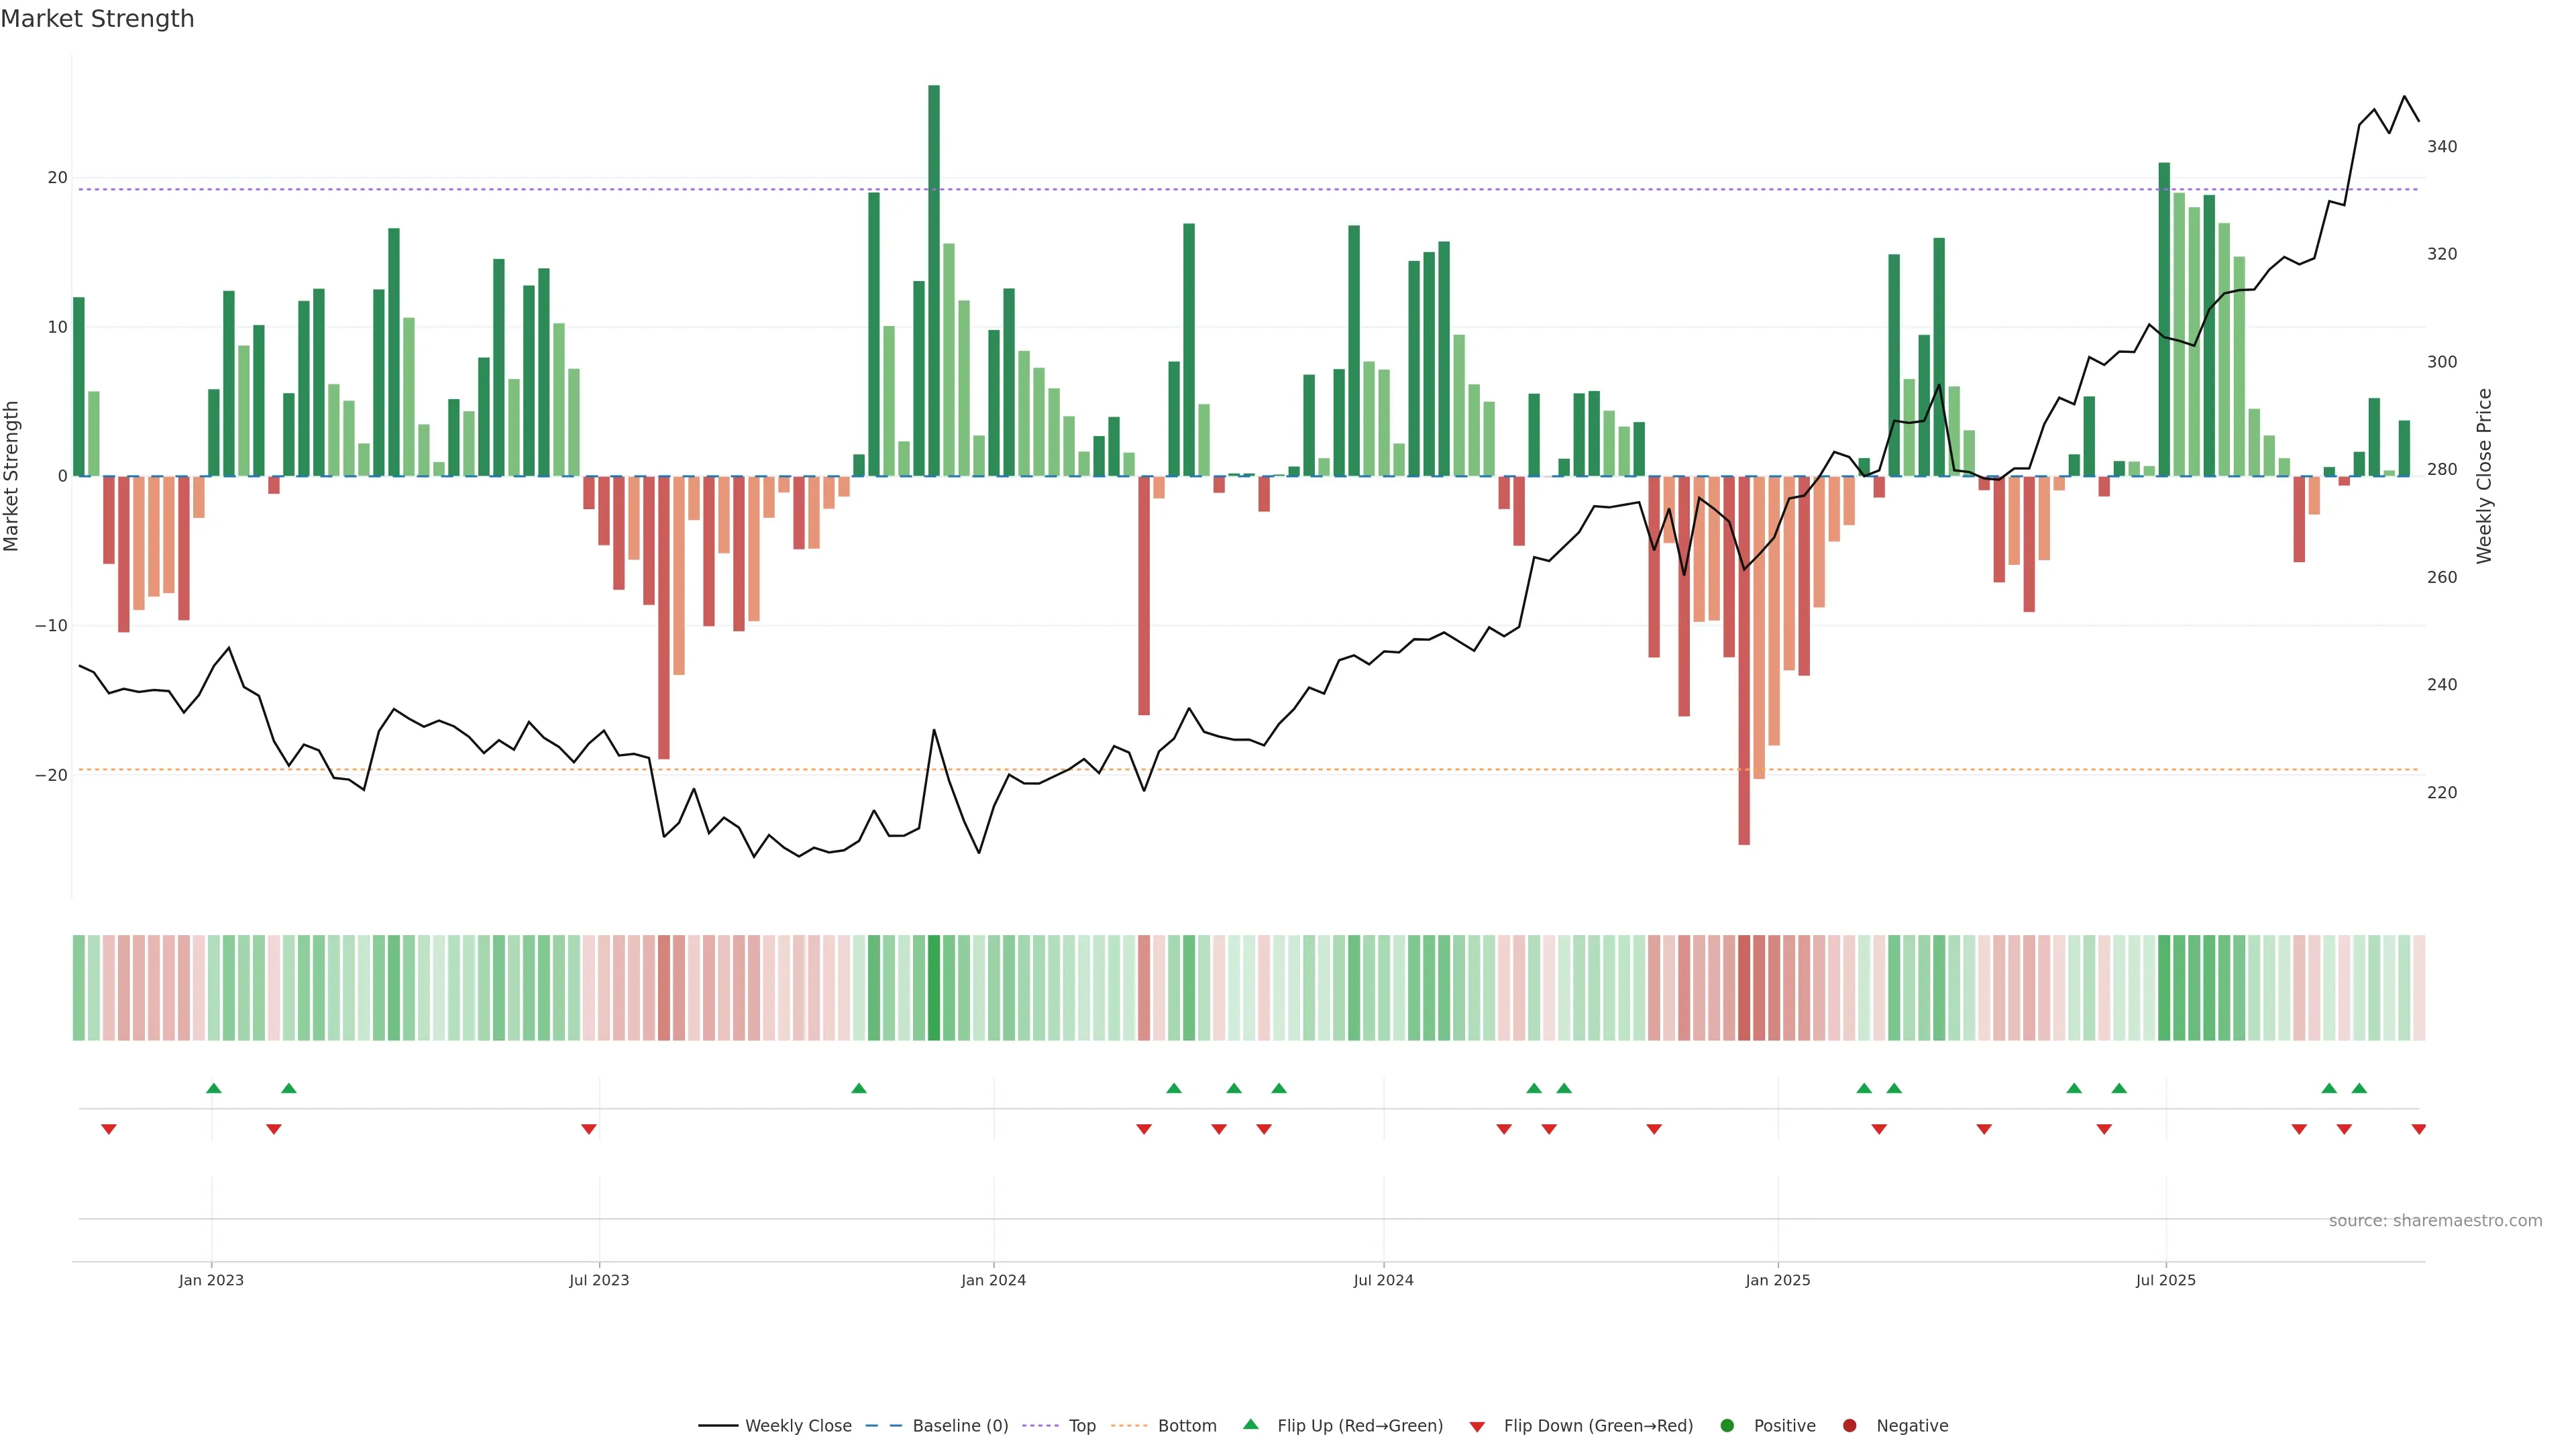
Task: Click the darkest green heatmap strip cell
Action: coord(934,988)
